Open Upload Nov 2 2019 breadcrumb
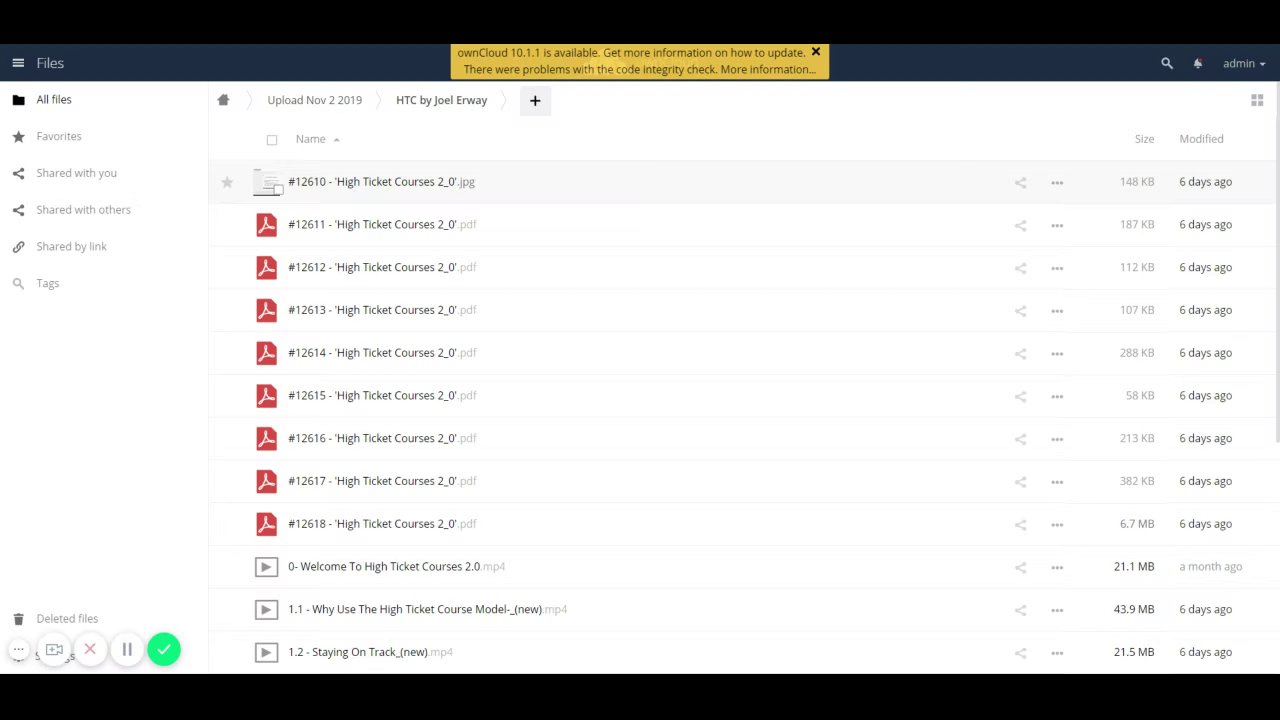Screen dimensions: 1280x720 314,100
